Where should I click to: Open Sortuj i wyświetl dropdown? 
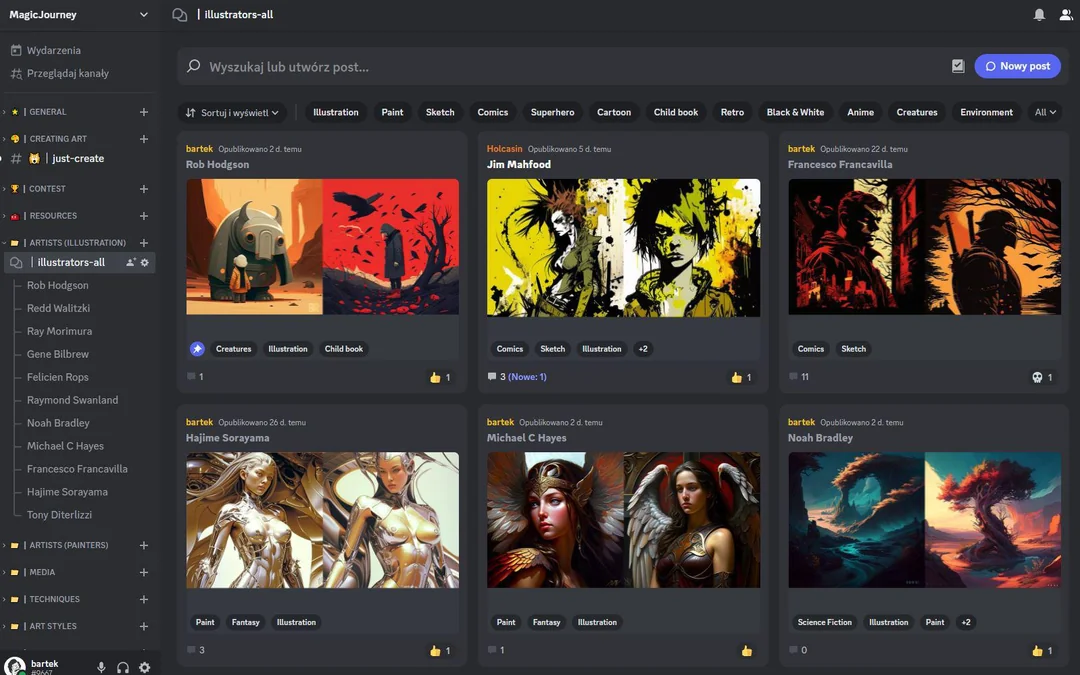(233, 112)
